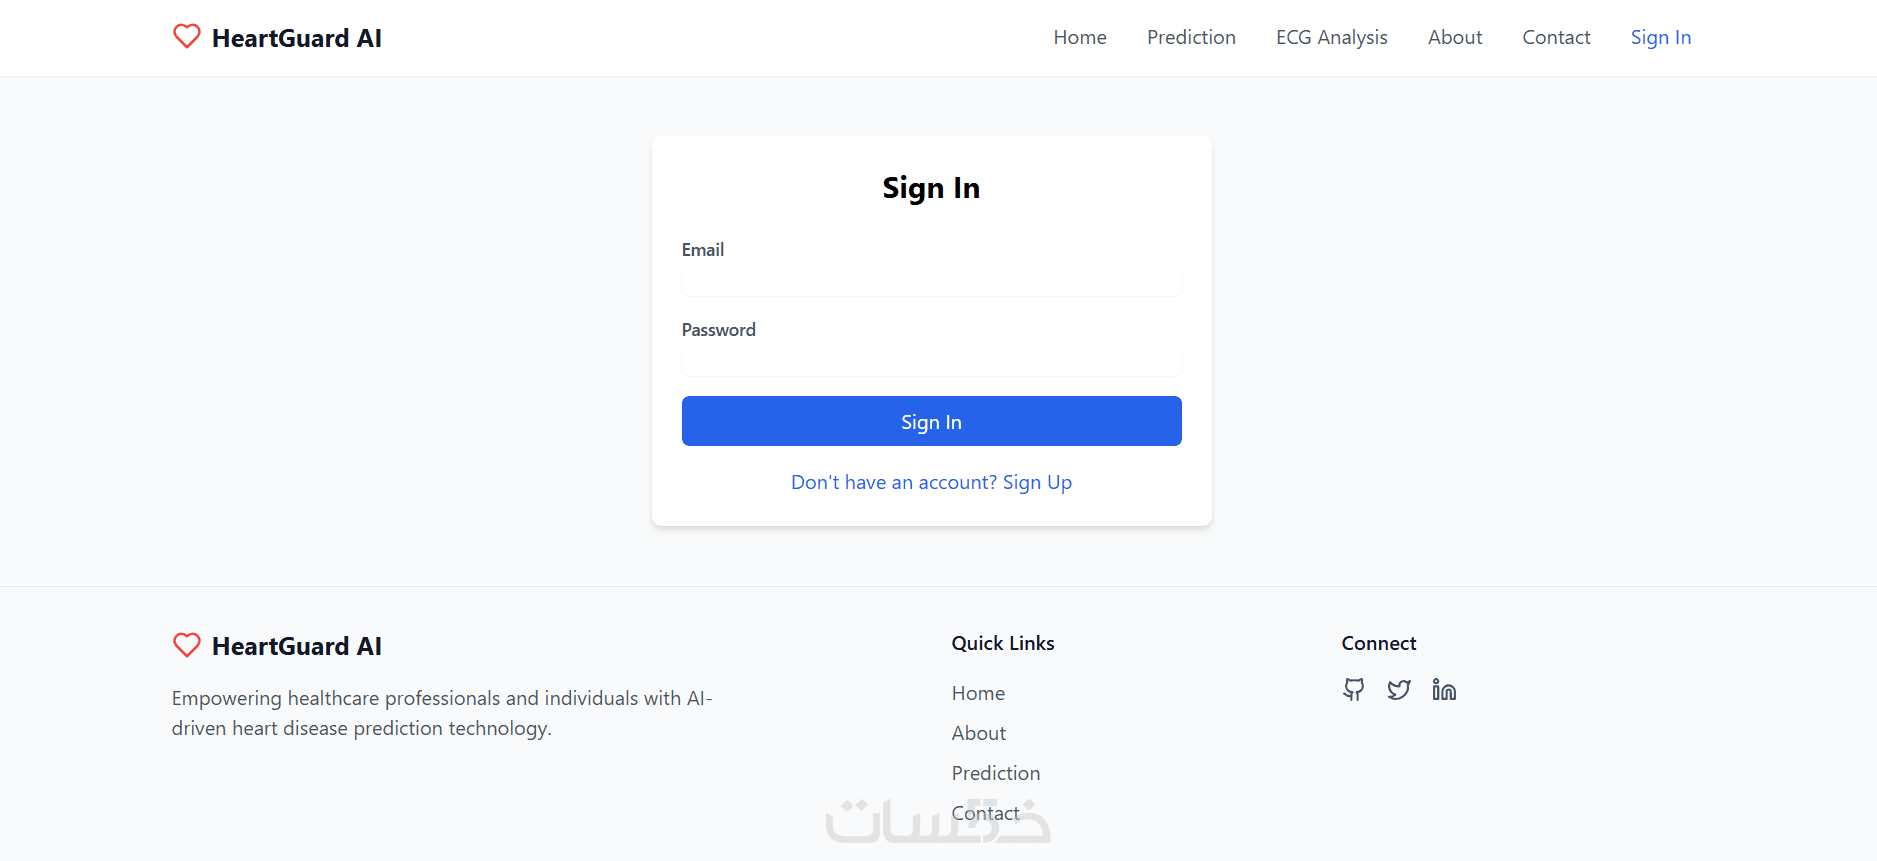Click Sign In link in navigation bar
This screenshot has height=861, width=1877.
(x=1660, y=38)
